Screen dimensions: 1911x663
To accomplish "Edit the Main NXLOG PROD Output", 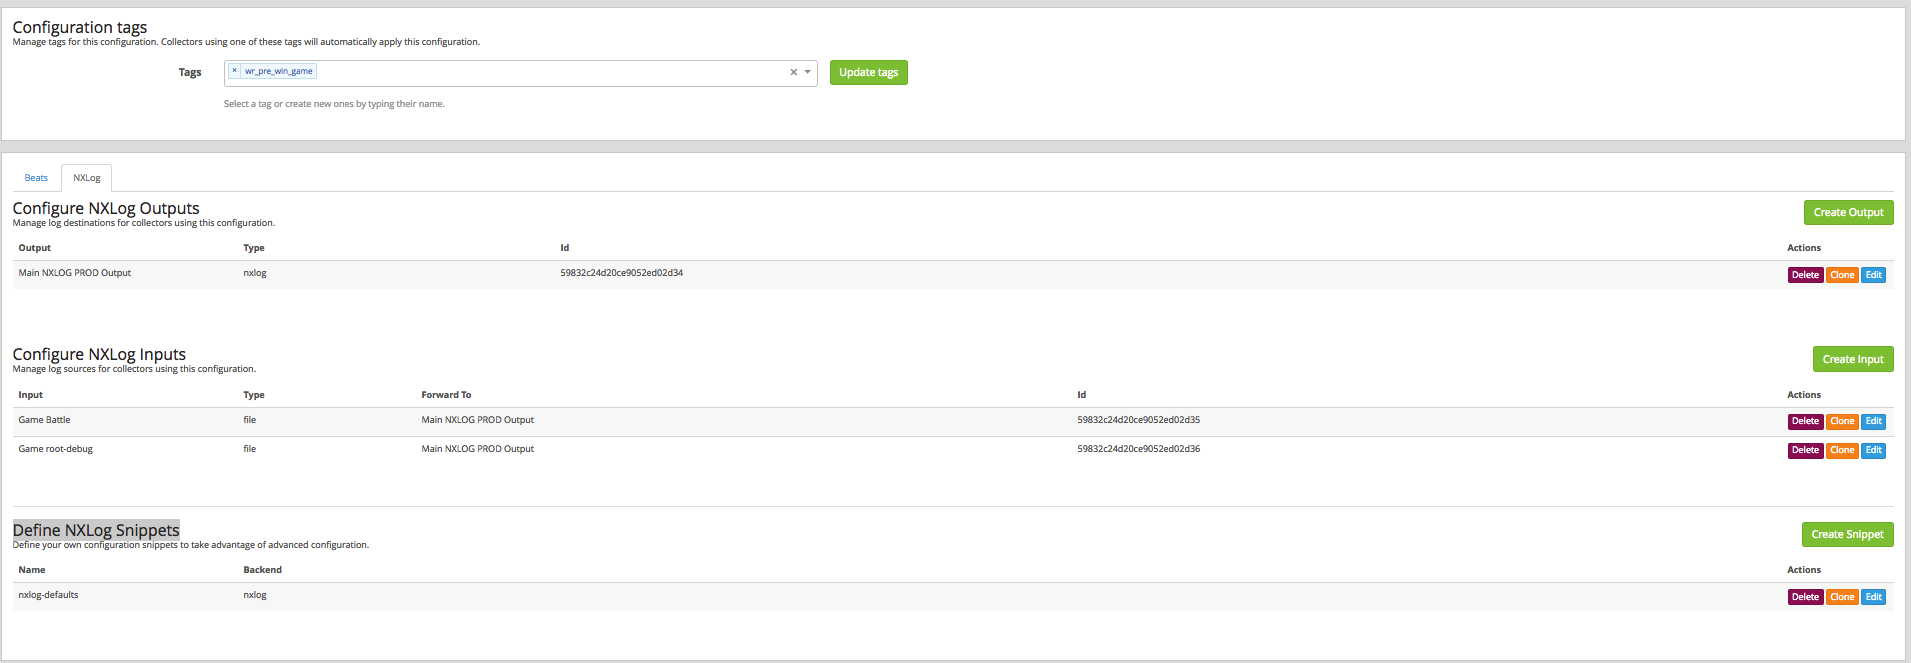I will pos(1873,275).
